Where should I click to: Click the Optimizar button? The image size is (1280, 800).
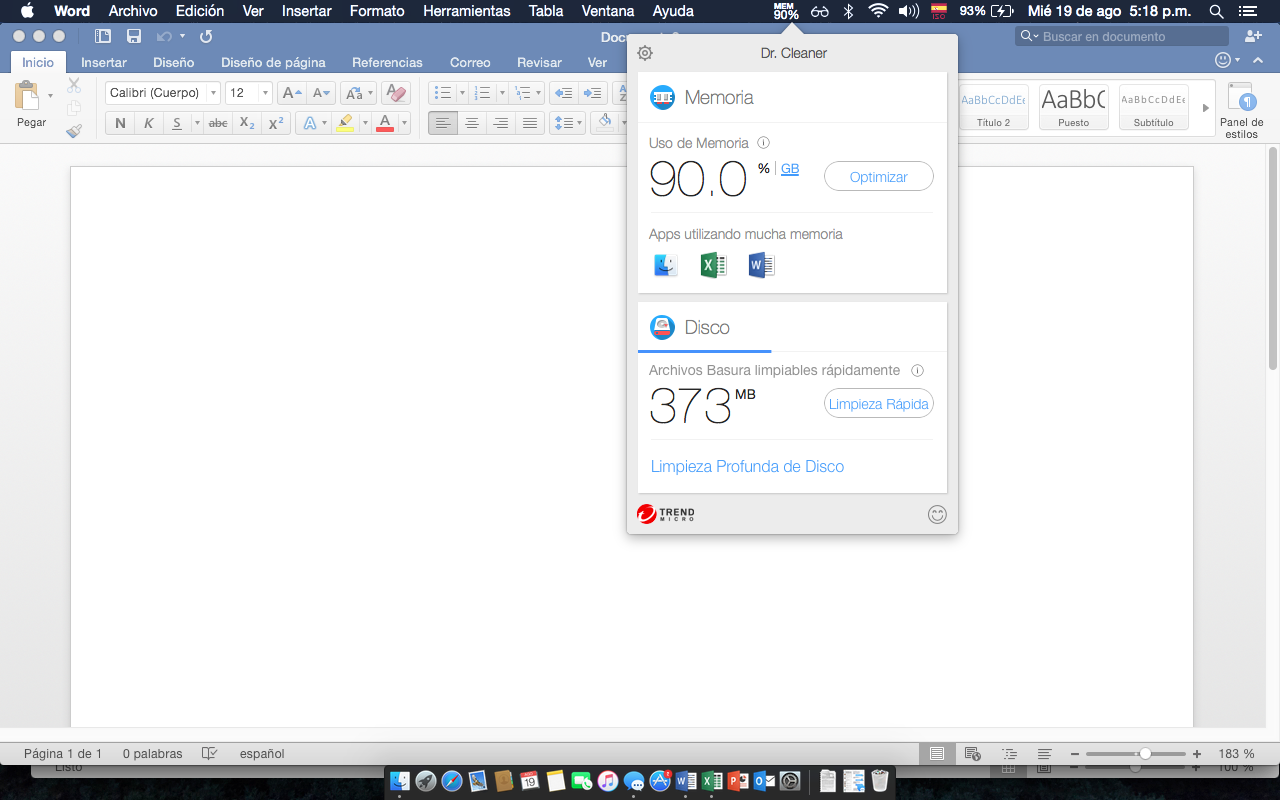tap(878, 177)
